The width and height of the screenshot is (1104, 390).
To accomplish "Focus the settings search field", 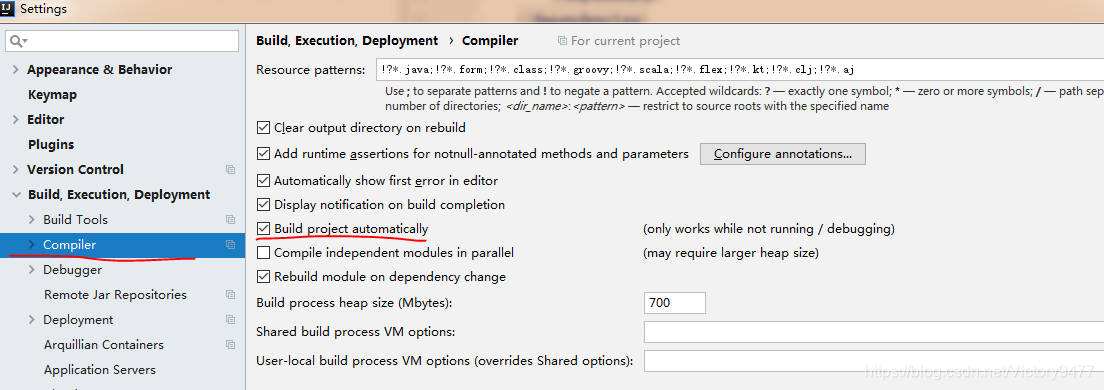I will point(123,42).
